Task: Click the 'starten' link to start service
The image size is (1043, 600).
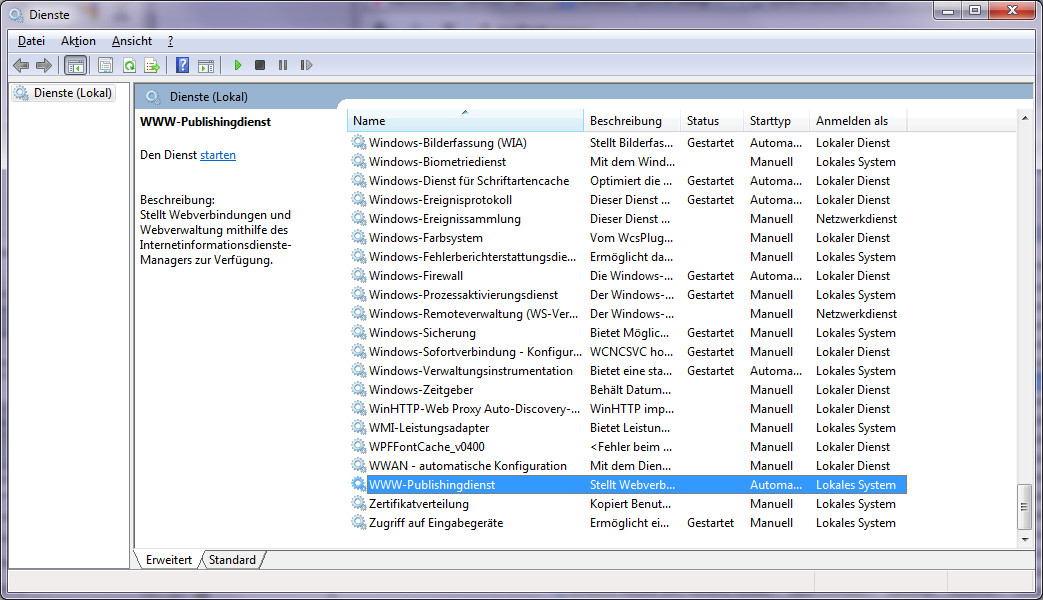Action: point(218,155)
